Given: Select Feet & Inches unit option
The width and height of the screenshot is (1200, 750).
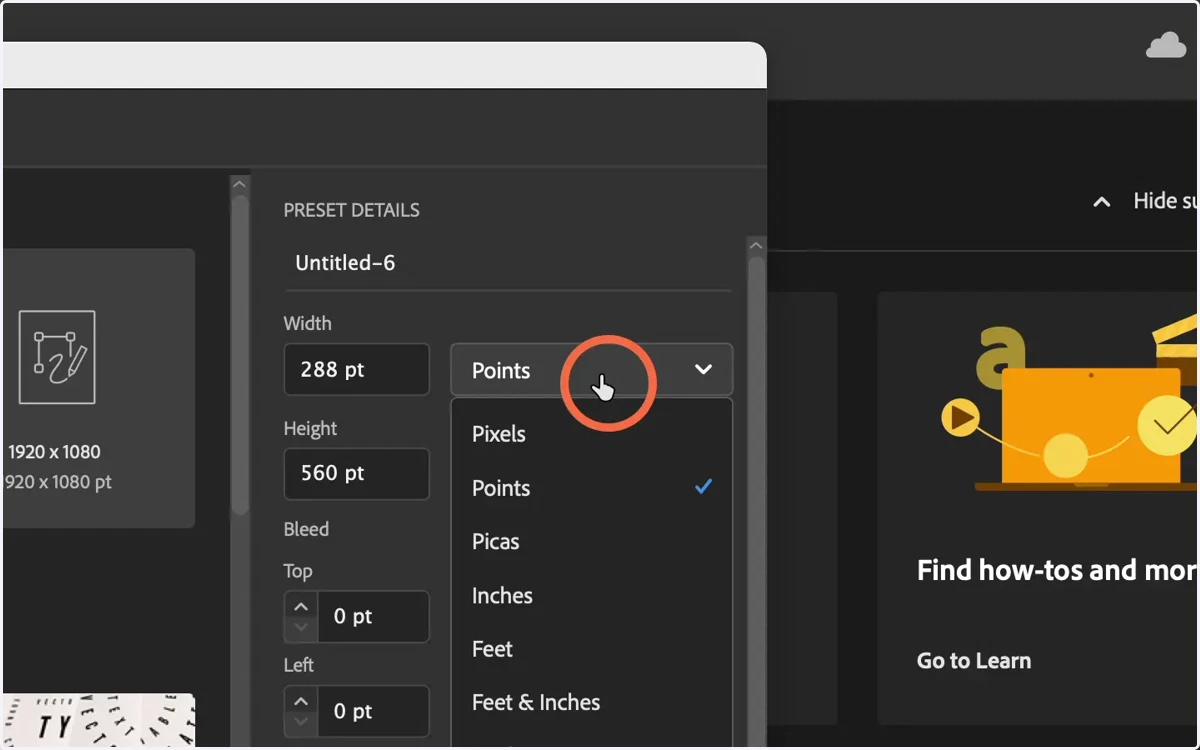Looking at the screenshot, I should coord(591,703).
